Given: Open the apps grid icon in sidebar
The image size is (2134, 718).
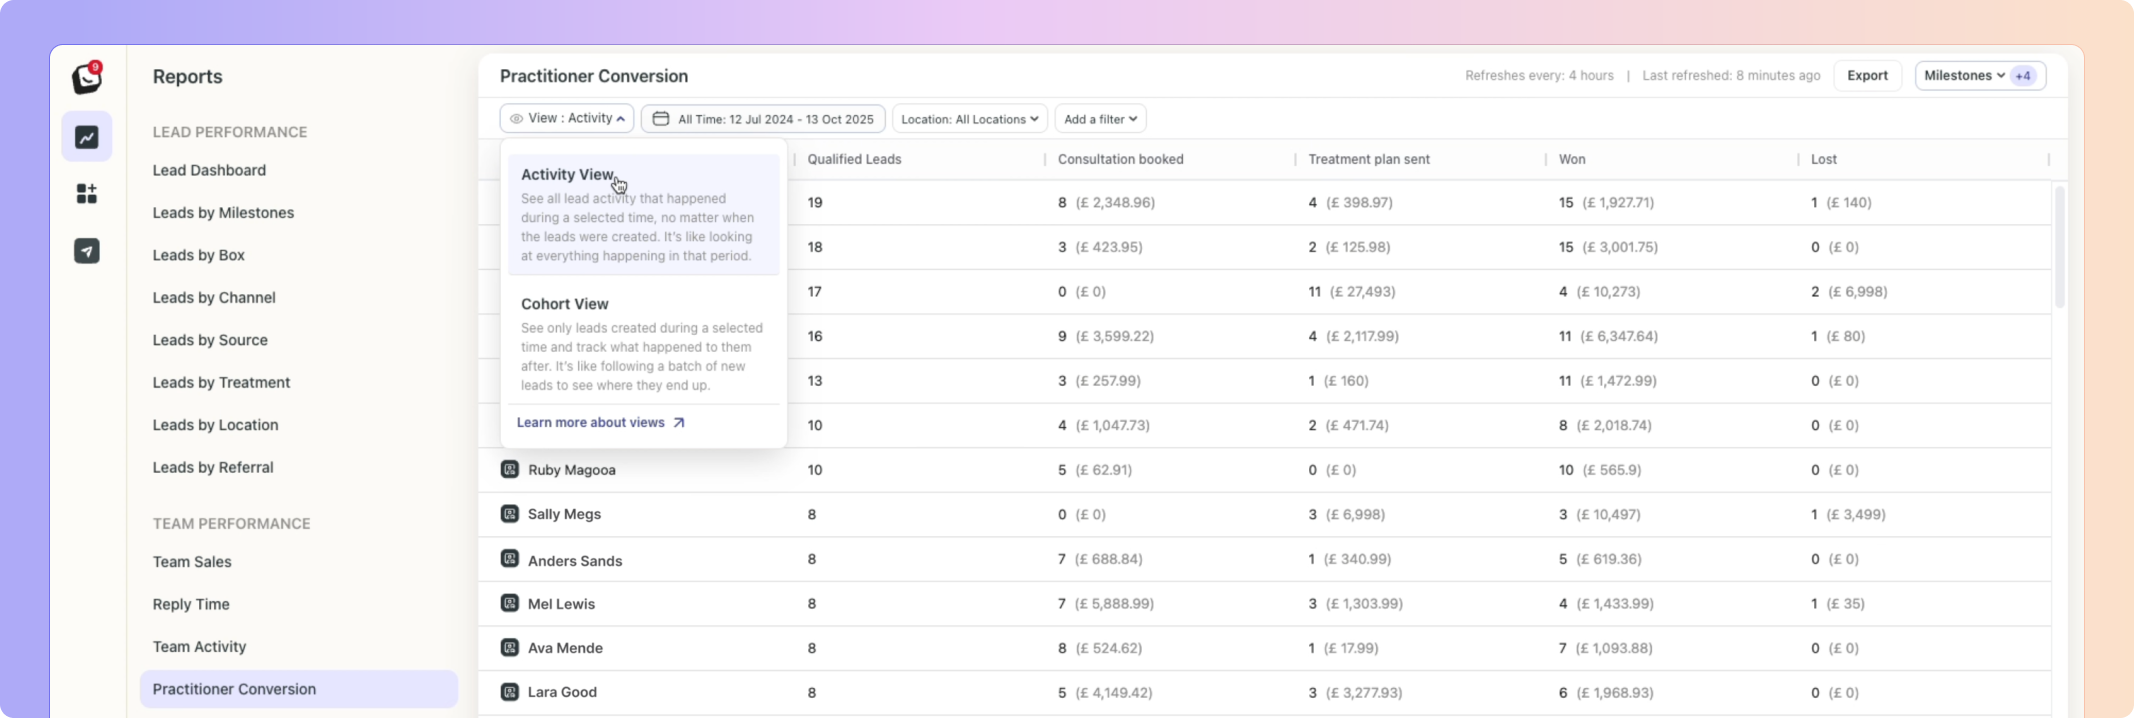Looking at the screenshot, I should click(87, 194).
